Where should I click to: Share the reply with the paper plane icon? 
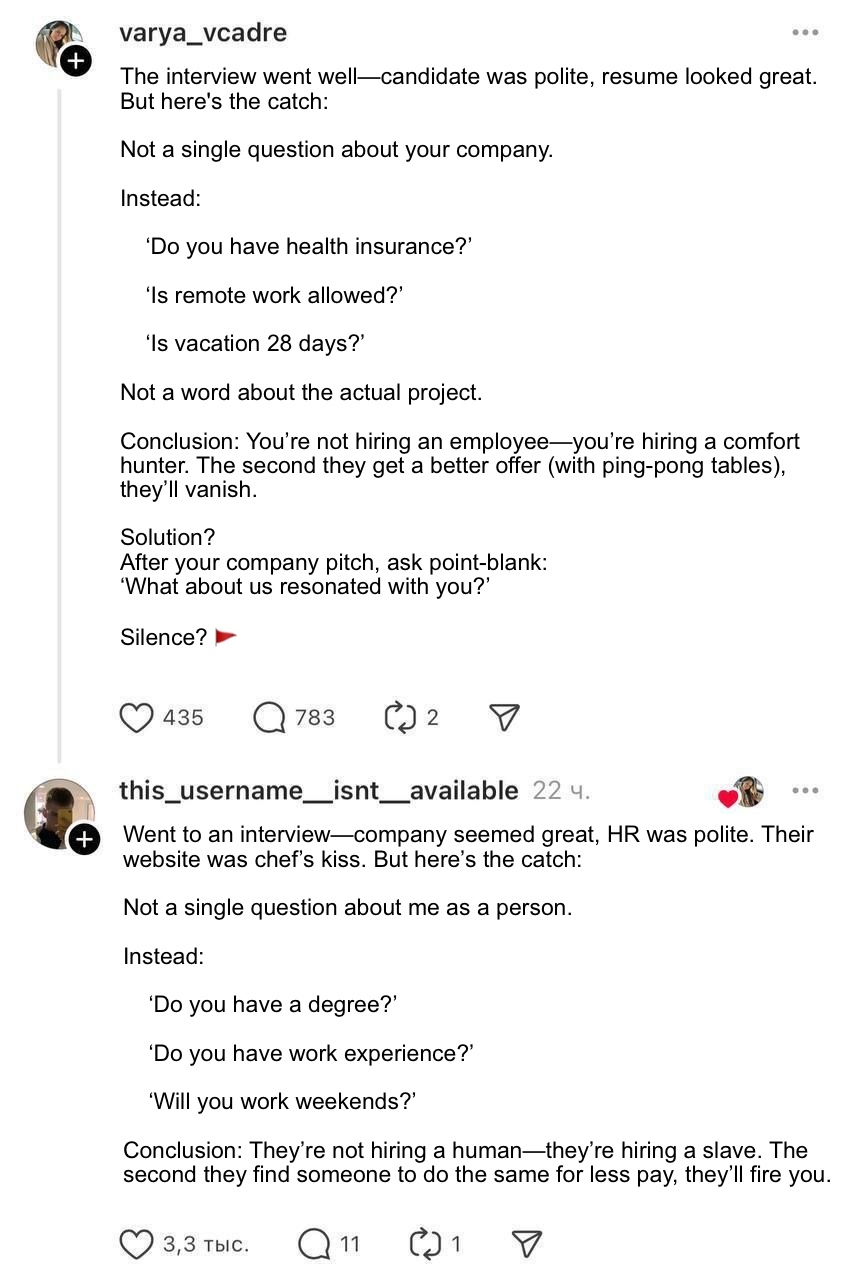click(527, 1244)
